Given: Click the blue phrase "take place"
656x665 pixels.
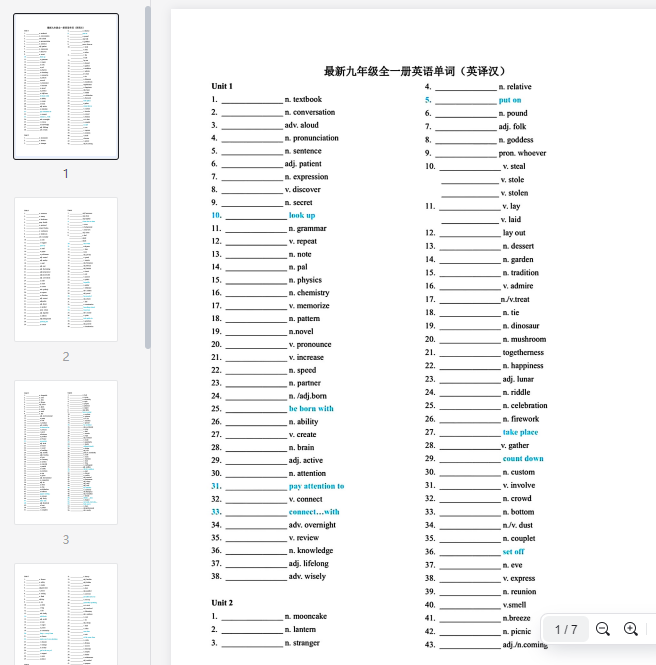Looking at the screenshot, I should coord(520,432).
